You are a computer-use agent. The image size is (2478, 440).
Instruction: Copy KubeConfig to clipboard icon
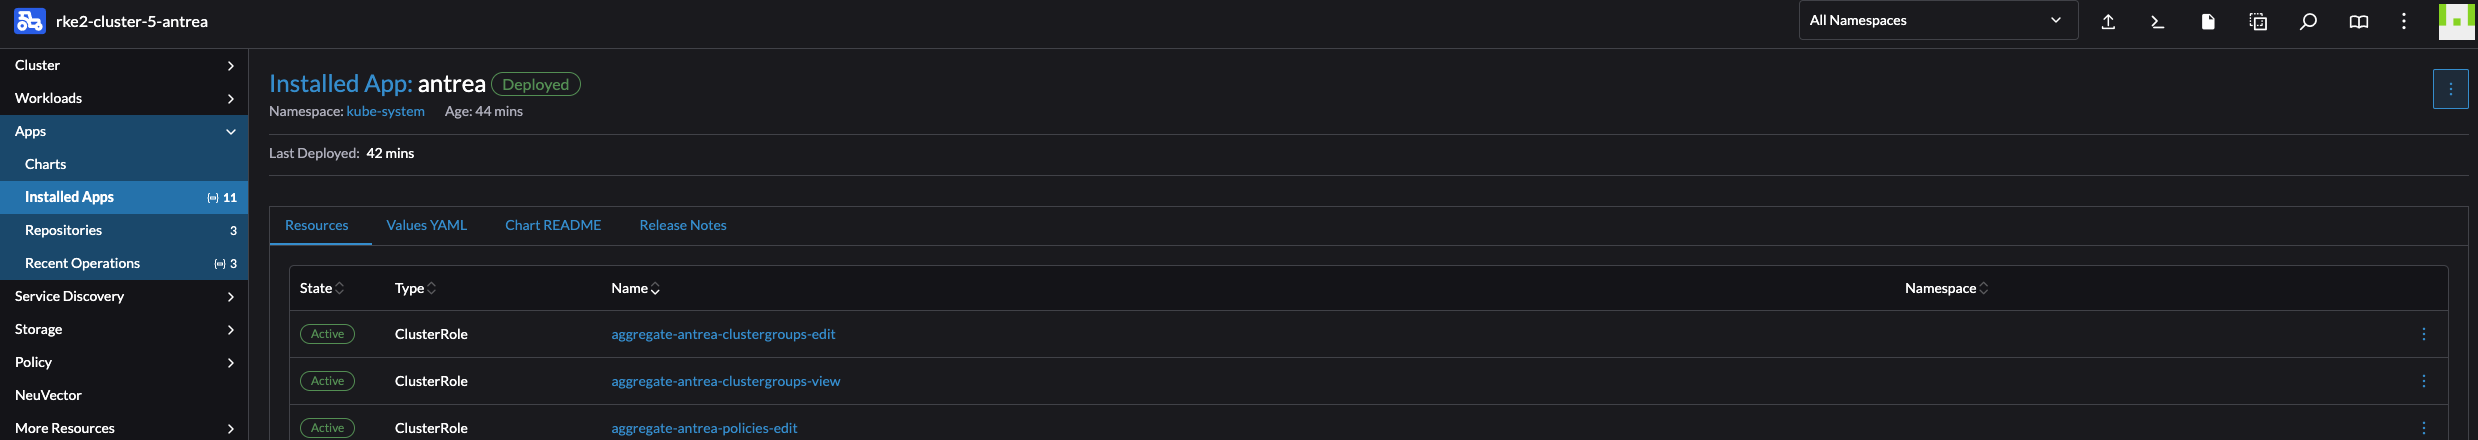2258,21
